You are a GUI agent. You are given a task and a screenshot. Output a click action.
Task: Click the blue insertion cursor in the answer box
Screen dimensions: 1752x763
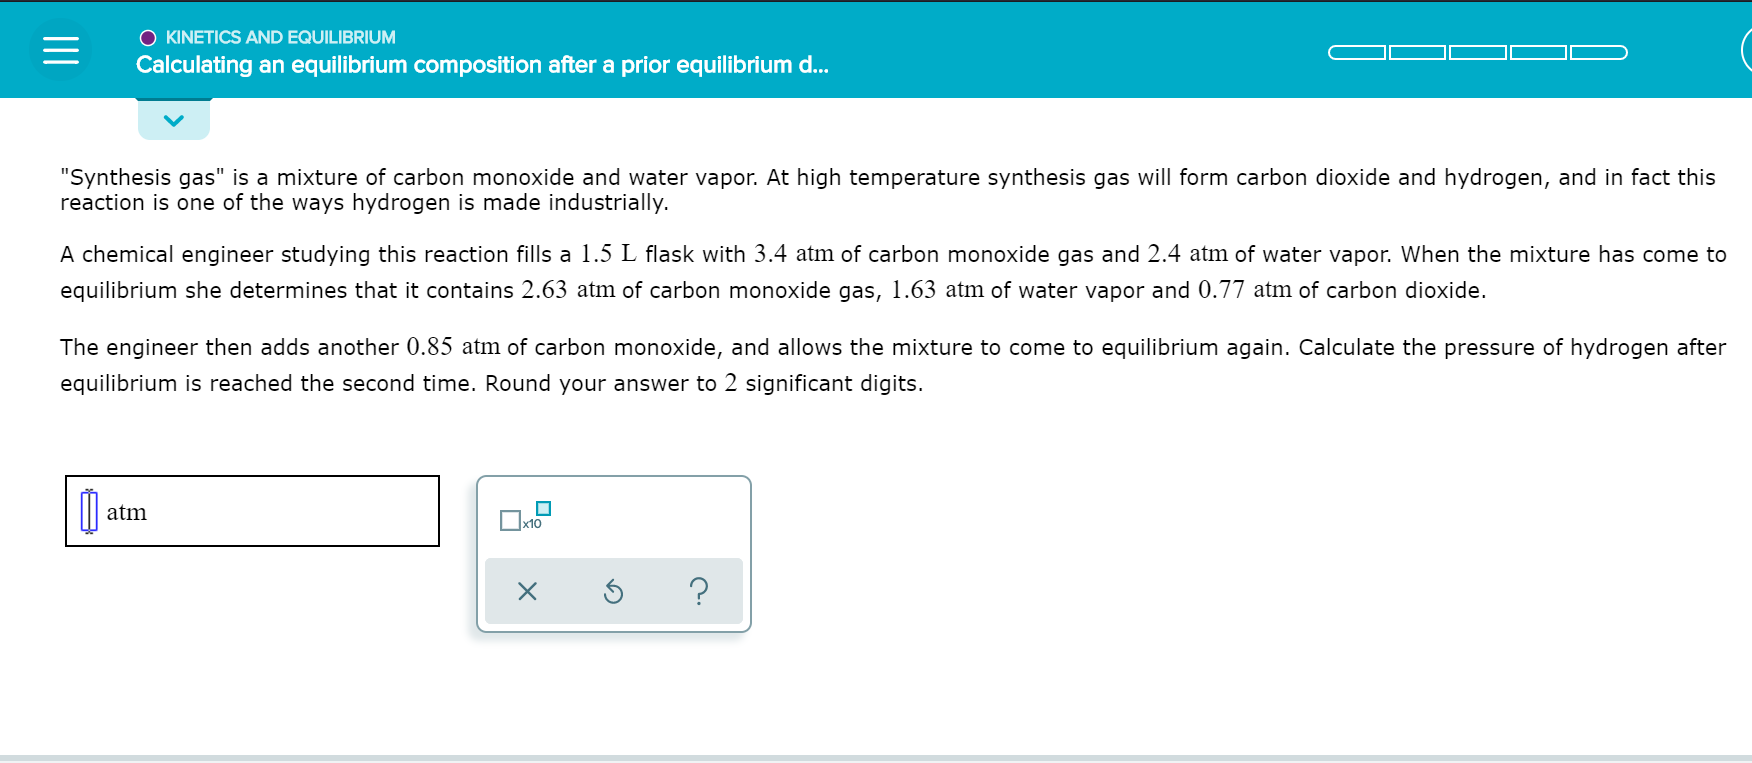(x=90, y=511)
